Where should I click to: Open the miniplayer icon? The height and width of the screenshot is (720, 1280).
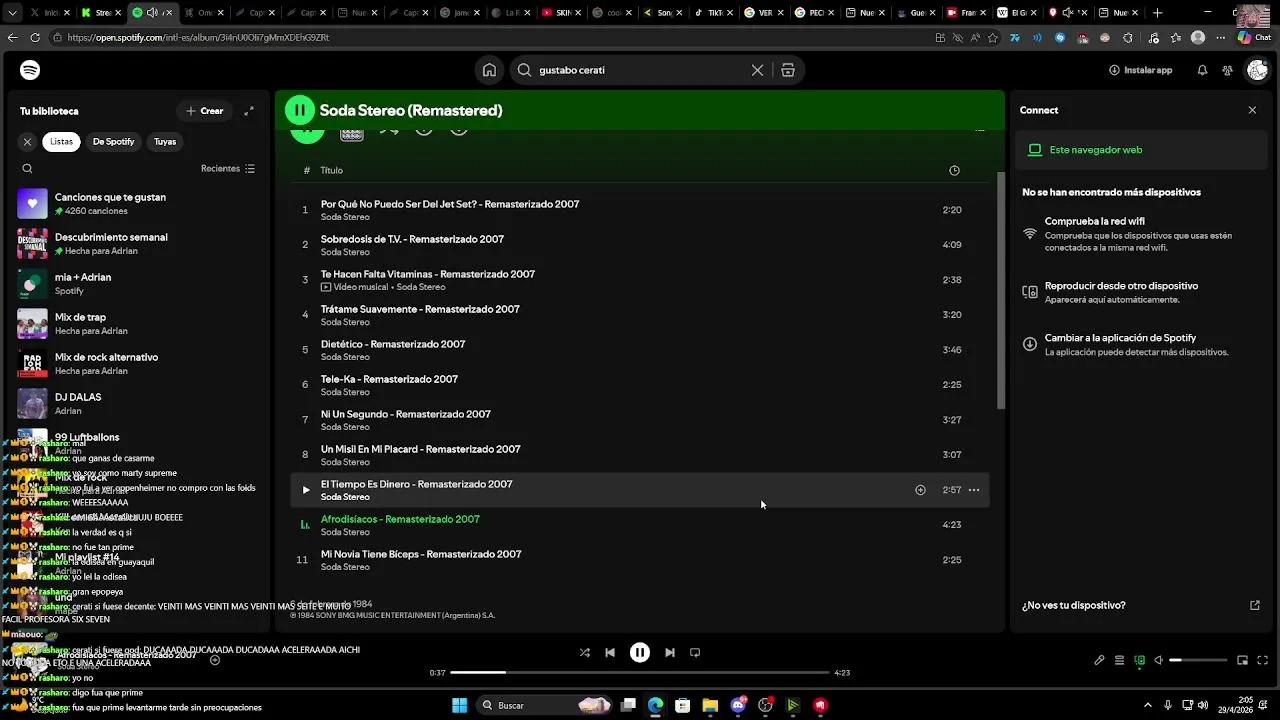pyautogui.click(x=1242, y=660)
